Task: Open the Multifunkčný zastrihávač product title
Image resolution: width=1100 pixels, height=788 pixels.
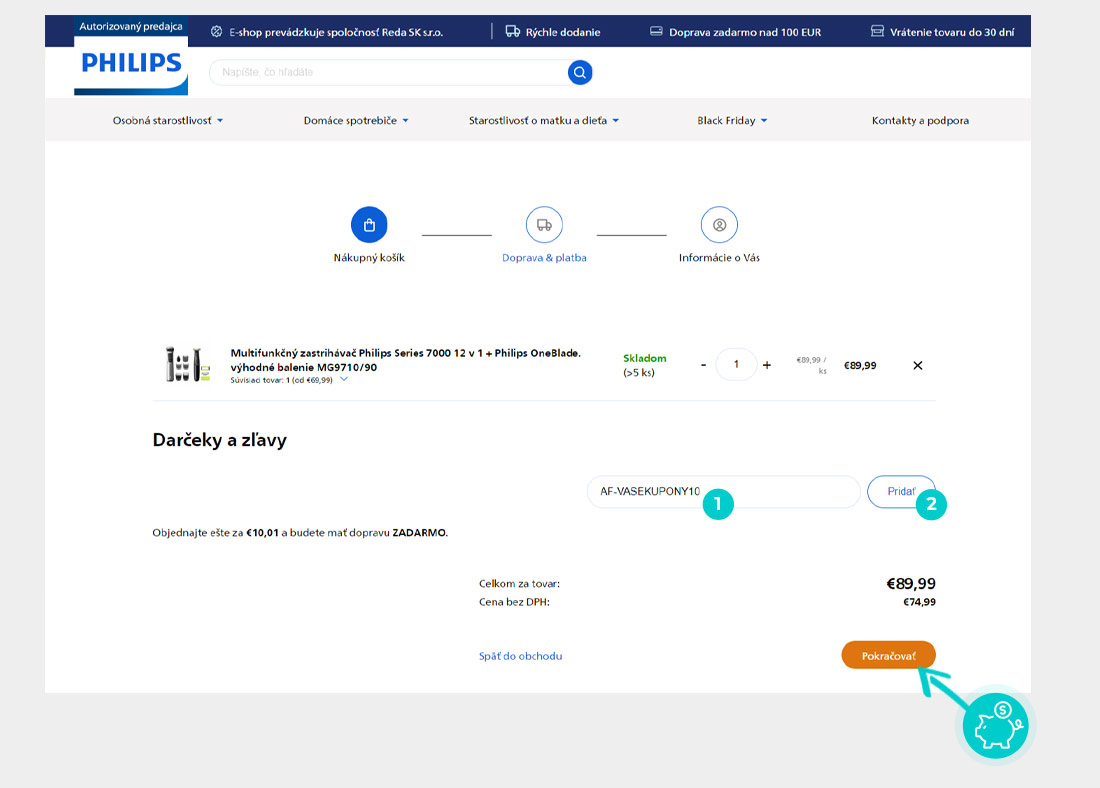Action: point(405,360)
